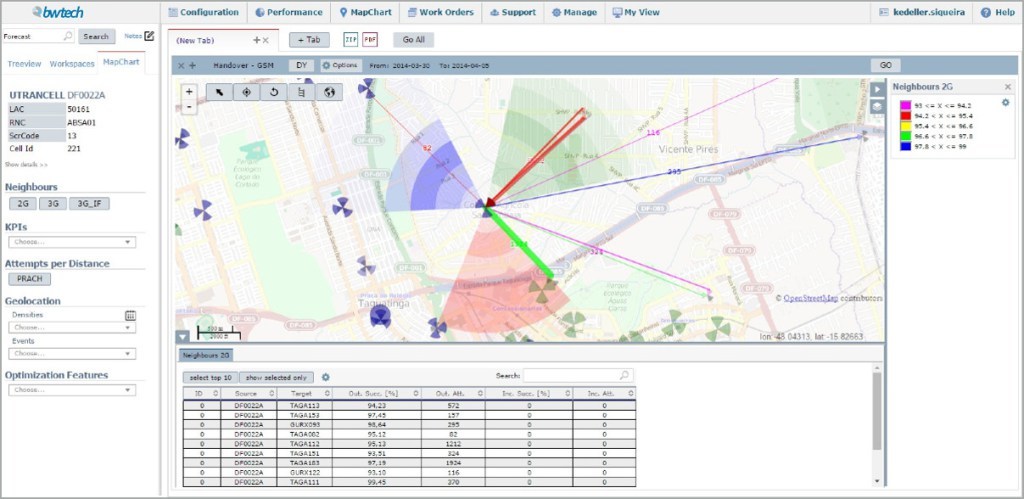Screen dimensions: 1024x499
Task: Open the globe map layer tool
Action: click(x=328, y=92)
